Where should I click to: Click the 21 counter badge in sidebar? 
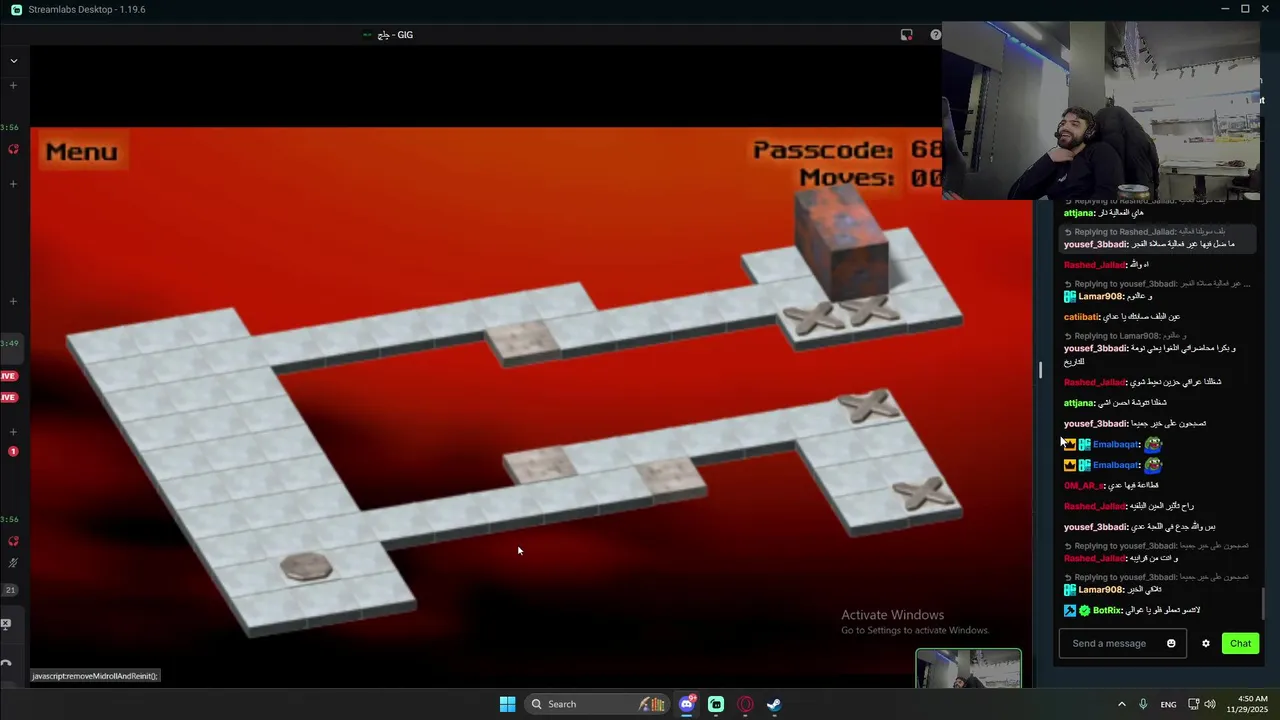(x=11, y=590)
